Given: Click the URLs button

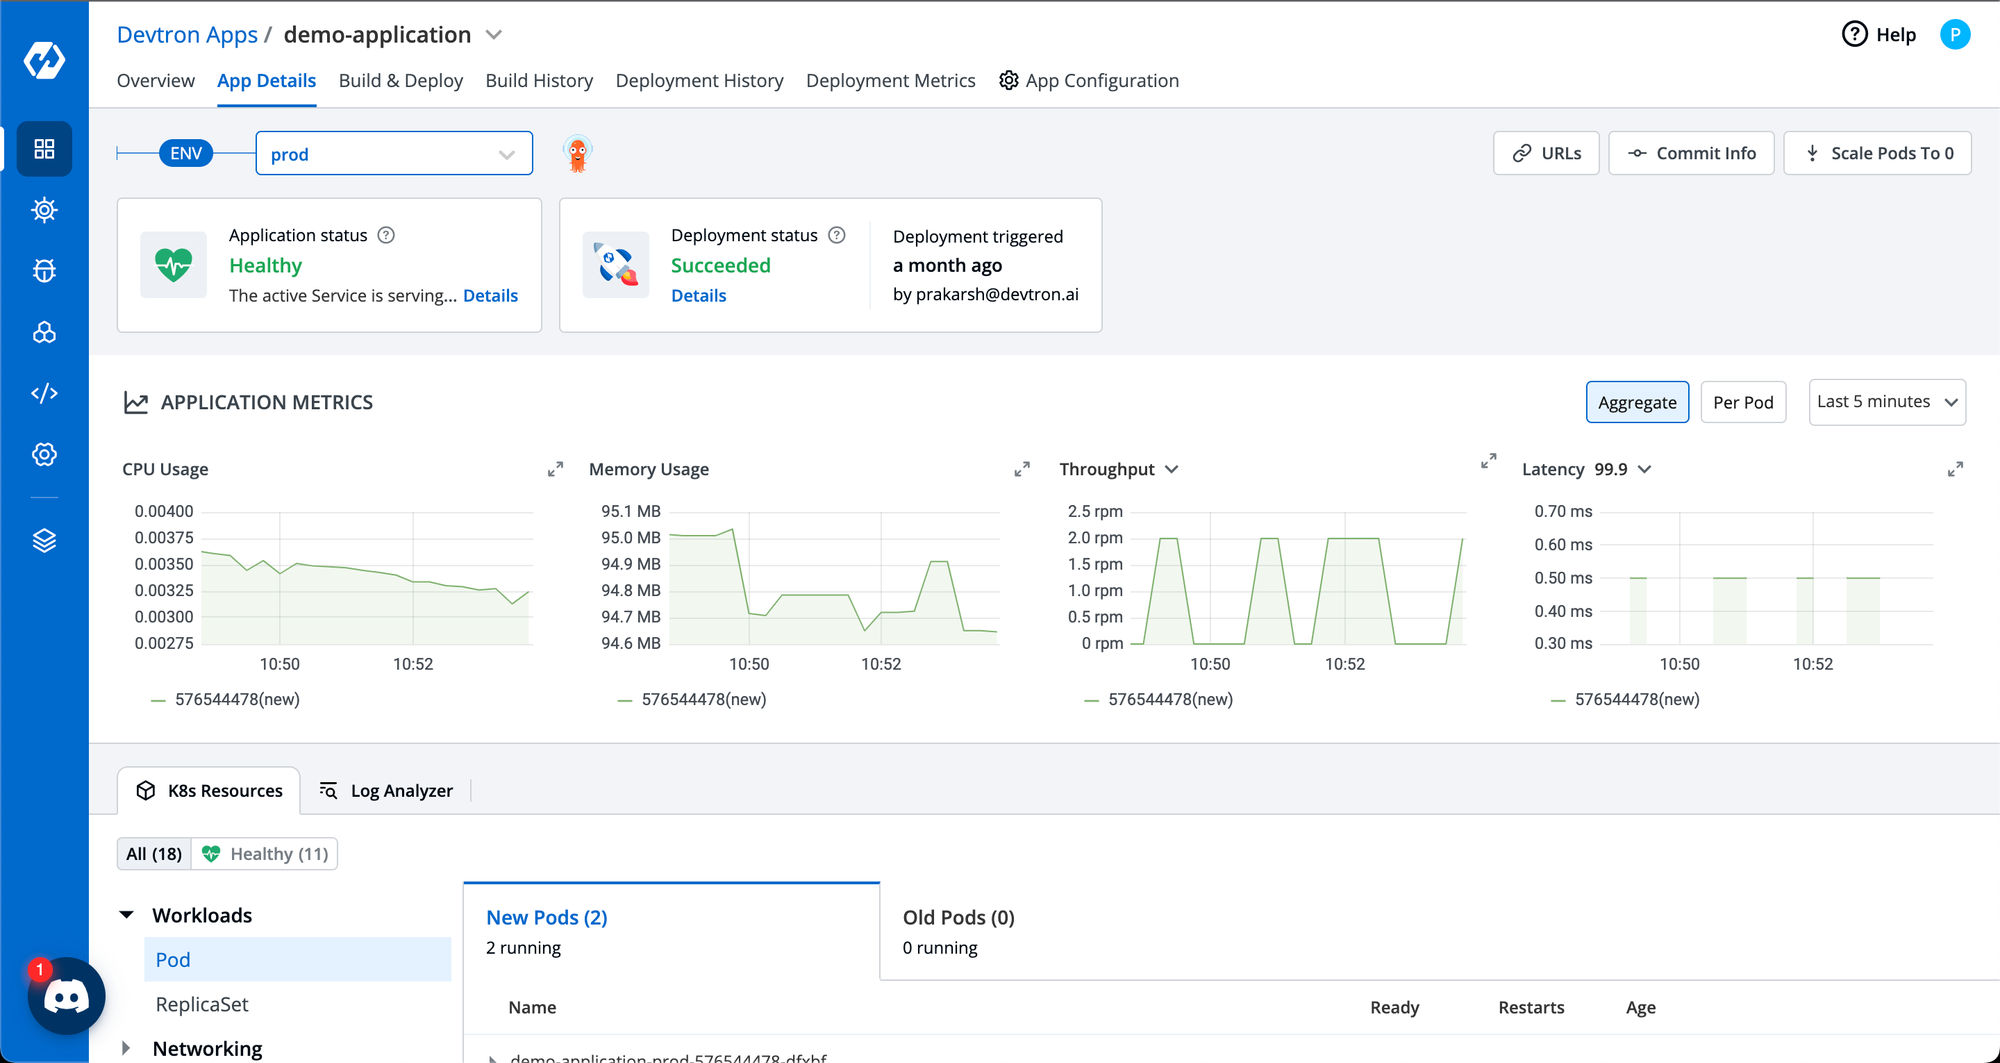Looking at the screenshot, I should pyautogui.click(x=1546, y=153).
